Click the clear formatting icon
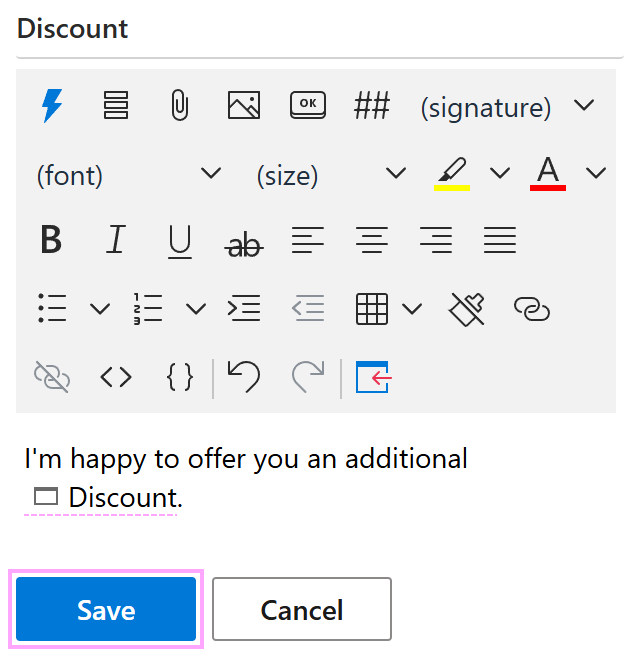The height and width of the screenshot is (656, 638). [x=467, y=309]
